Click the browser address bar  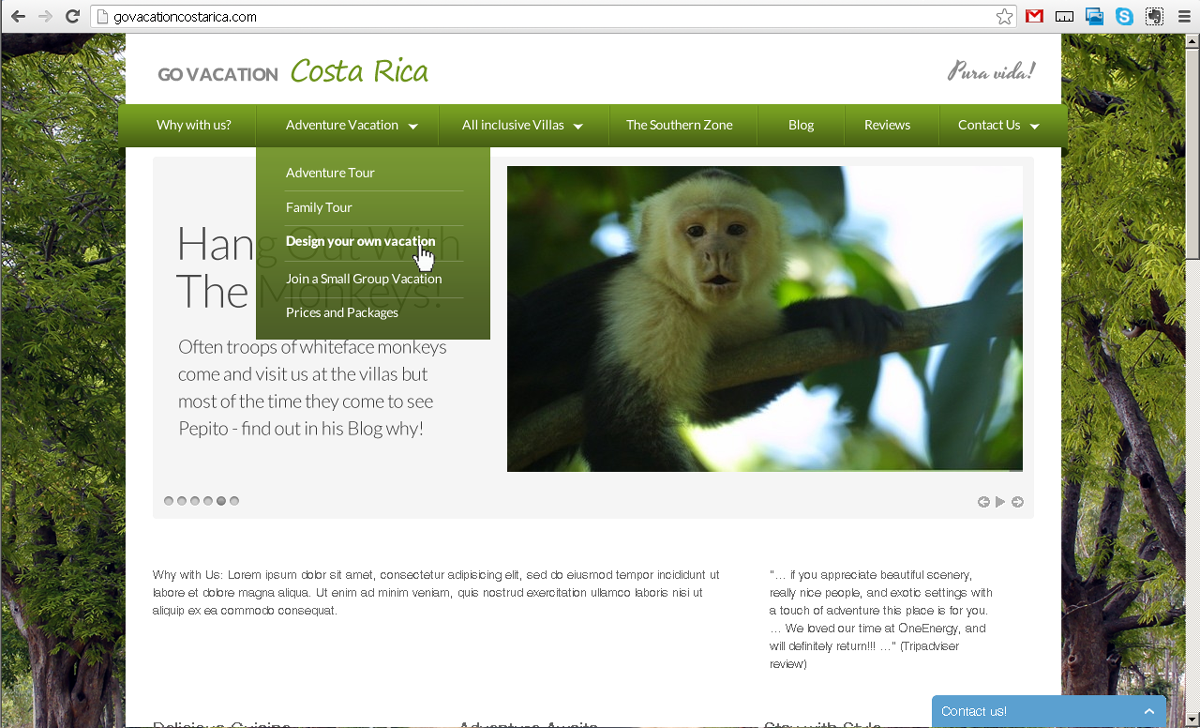point(400,16)
